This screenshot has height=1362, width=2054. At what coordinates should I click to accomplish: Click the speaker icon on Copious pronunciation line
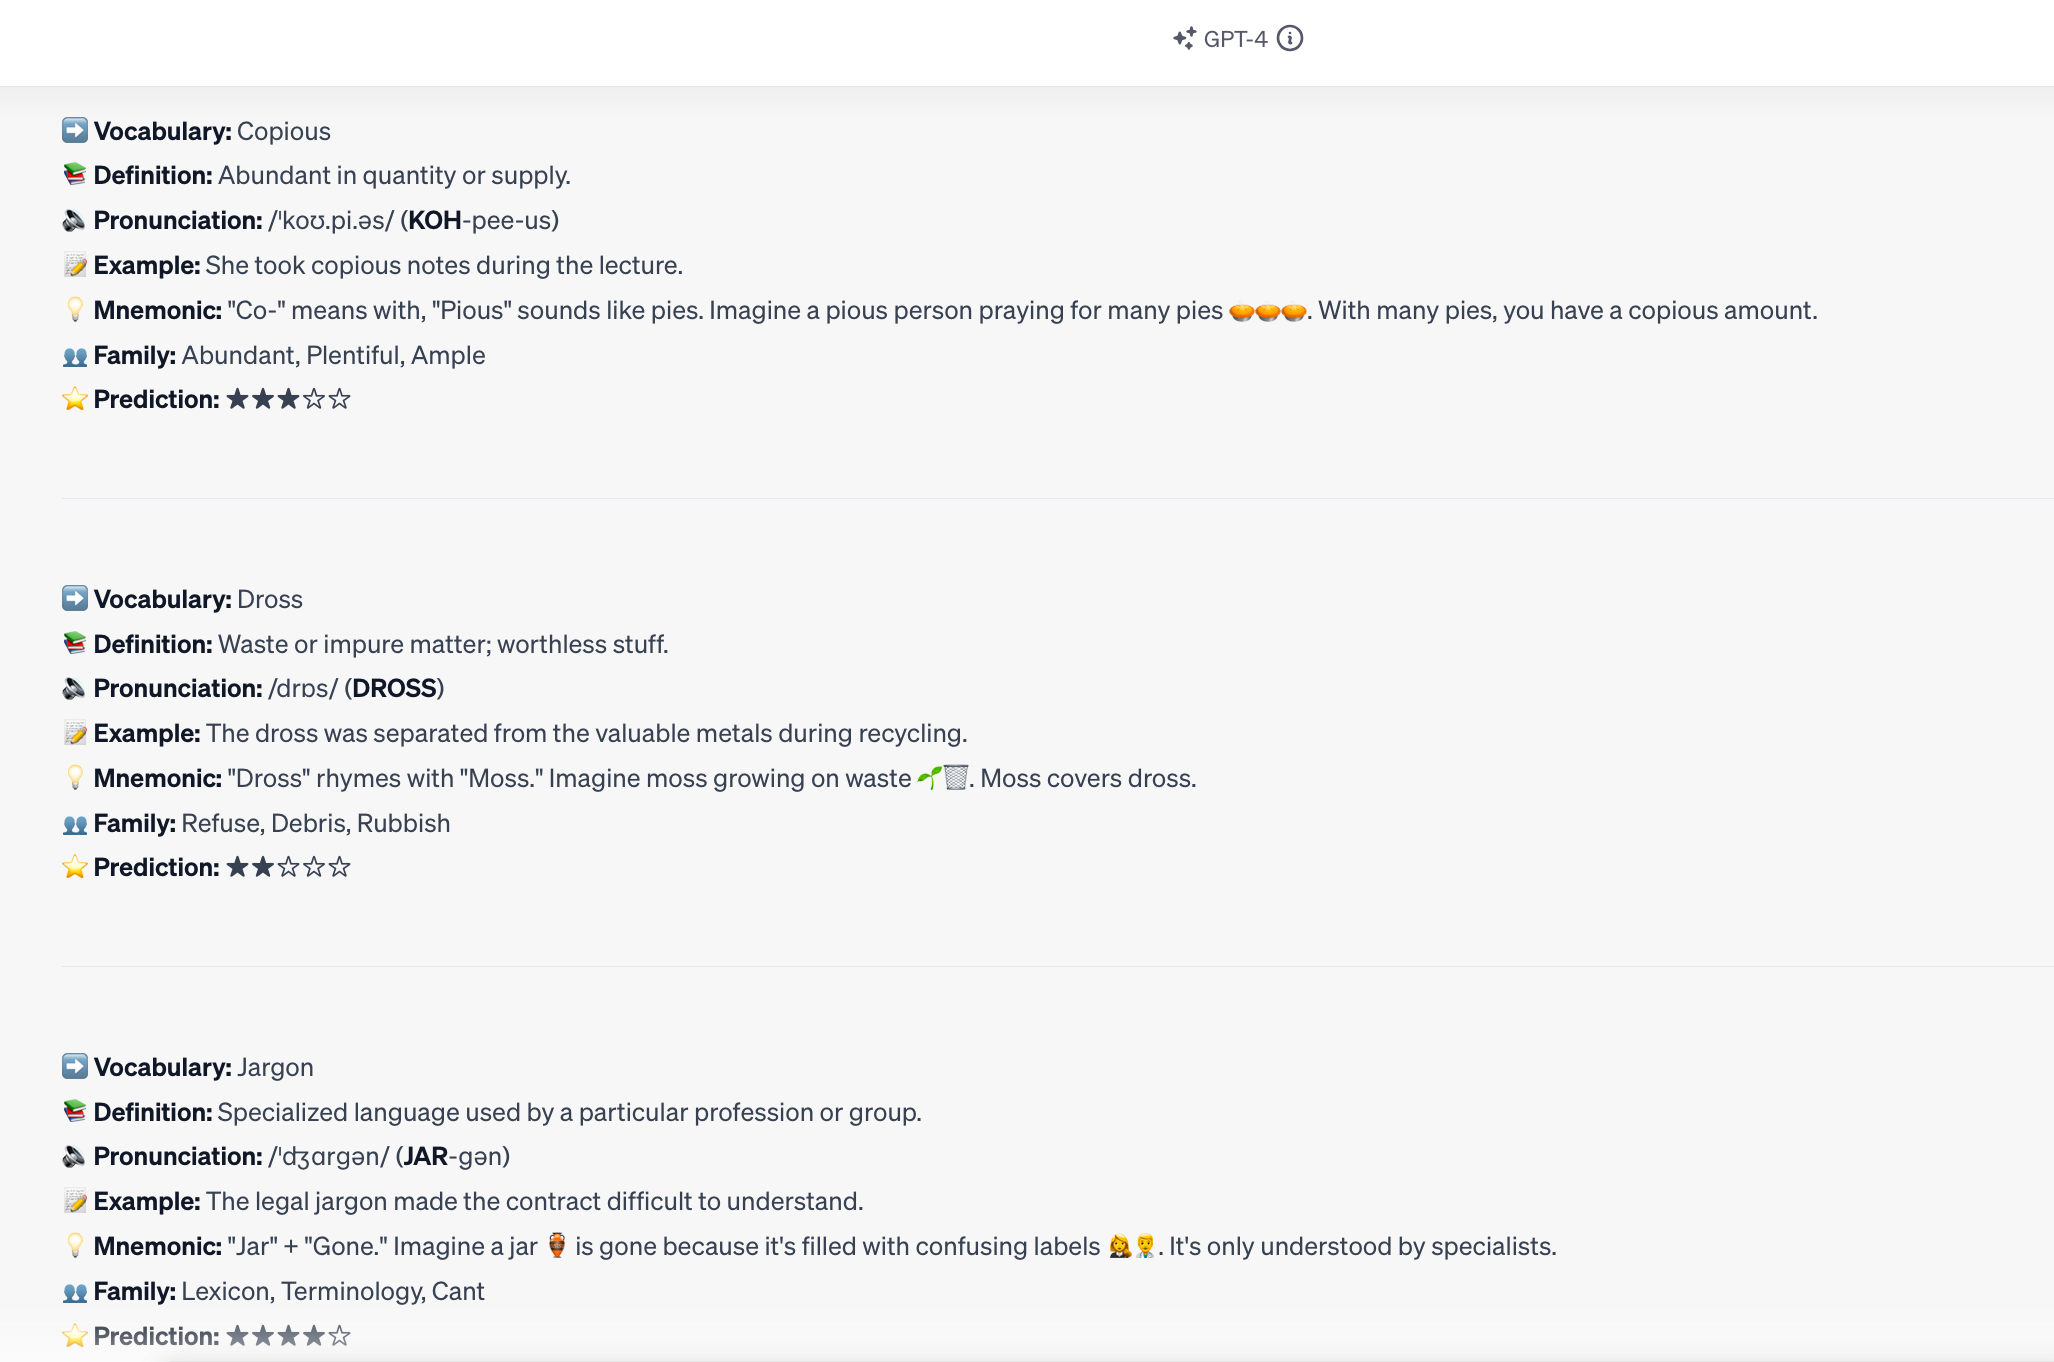tap(74, 220)
